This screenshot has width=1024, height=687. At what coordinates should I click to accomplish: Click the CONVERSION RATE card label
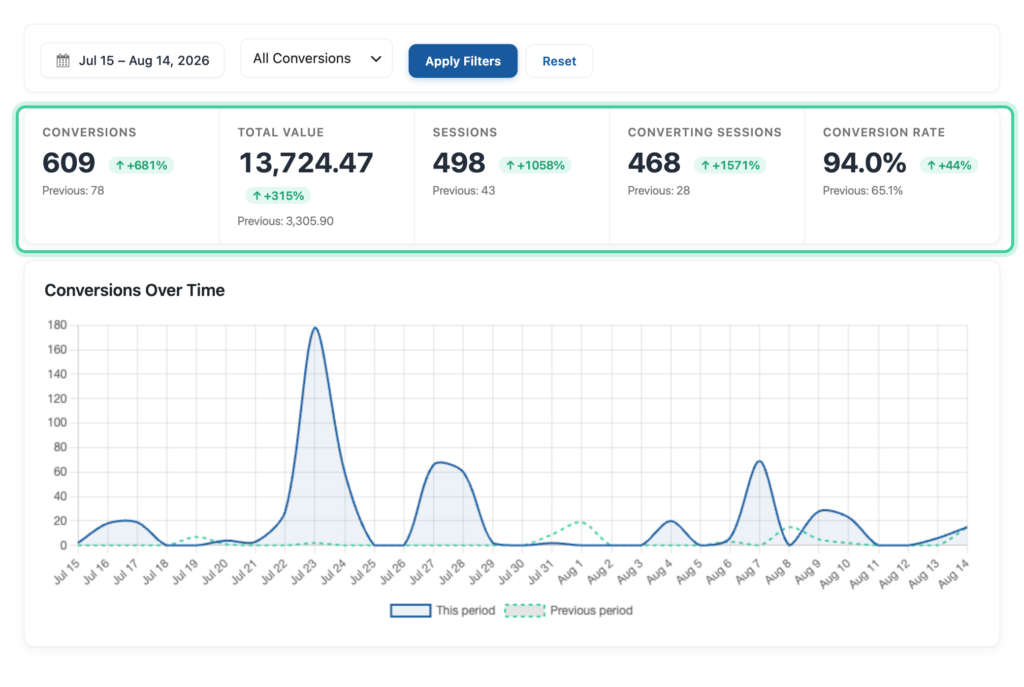[x=884, y=133]
